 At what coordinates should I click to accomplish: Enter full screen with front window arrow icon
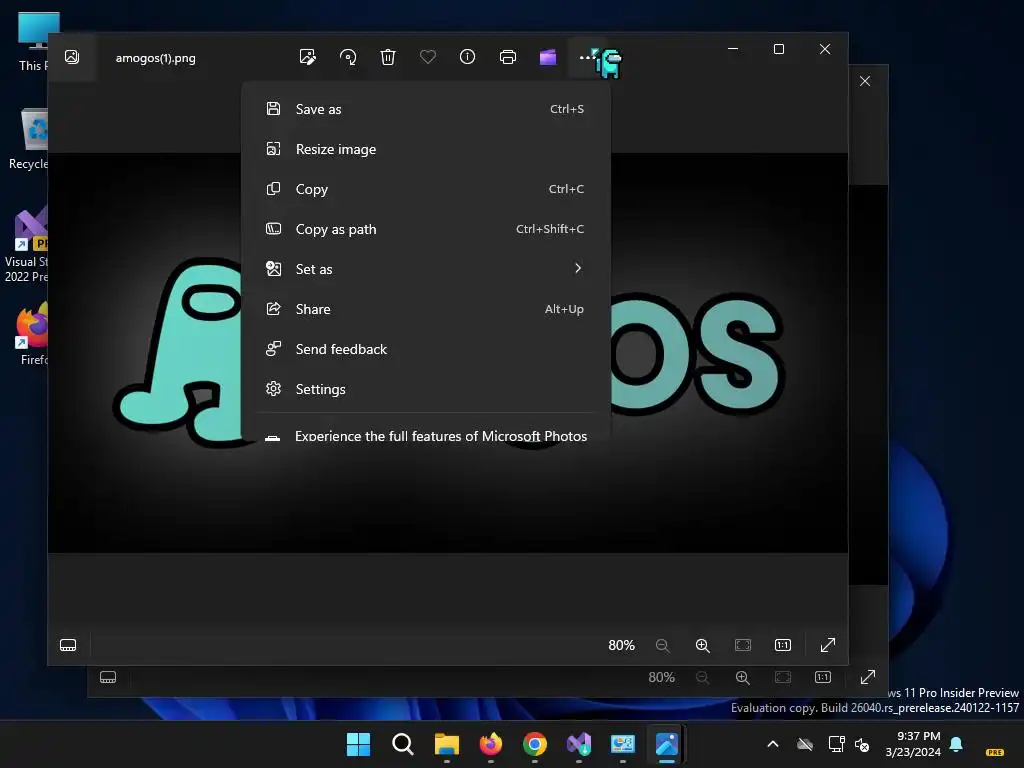click(827, 645)
